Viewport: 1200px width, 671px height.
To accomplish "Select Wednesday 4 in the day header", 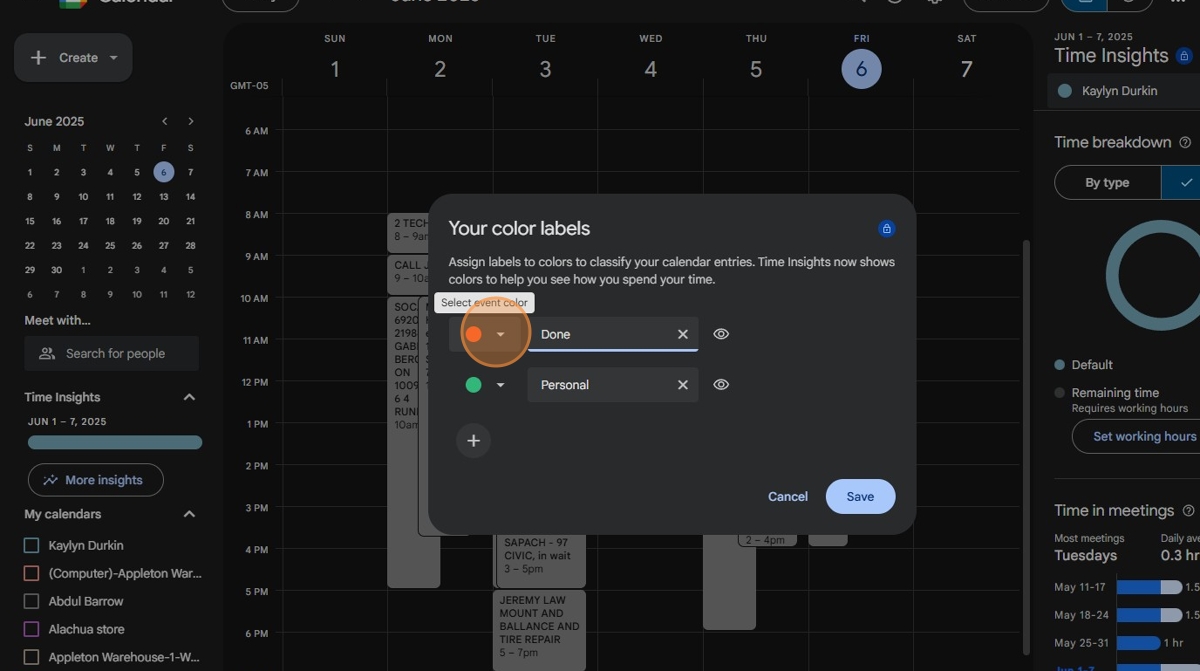I will 651,69.
